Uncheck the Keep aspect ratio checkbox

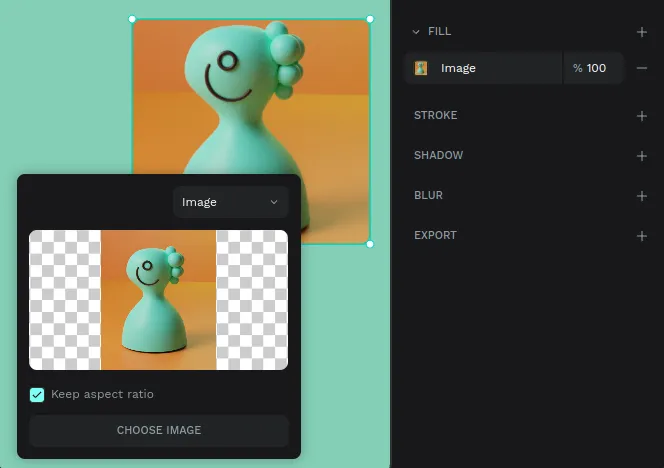click(x=37, y=394)
